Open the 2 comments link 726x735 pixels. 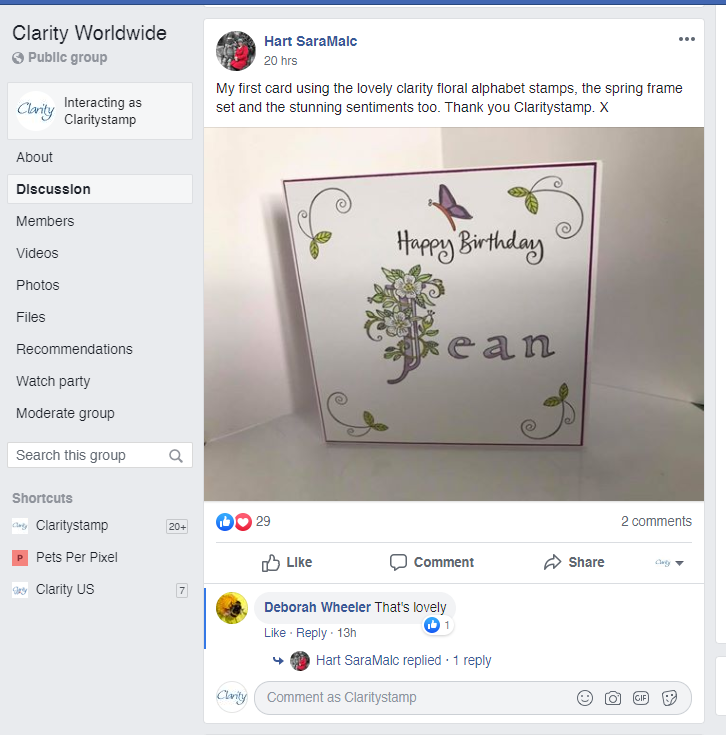pos(656,521)
